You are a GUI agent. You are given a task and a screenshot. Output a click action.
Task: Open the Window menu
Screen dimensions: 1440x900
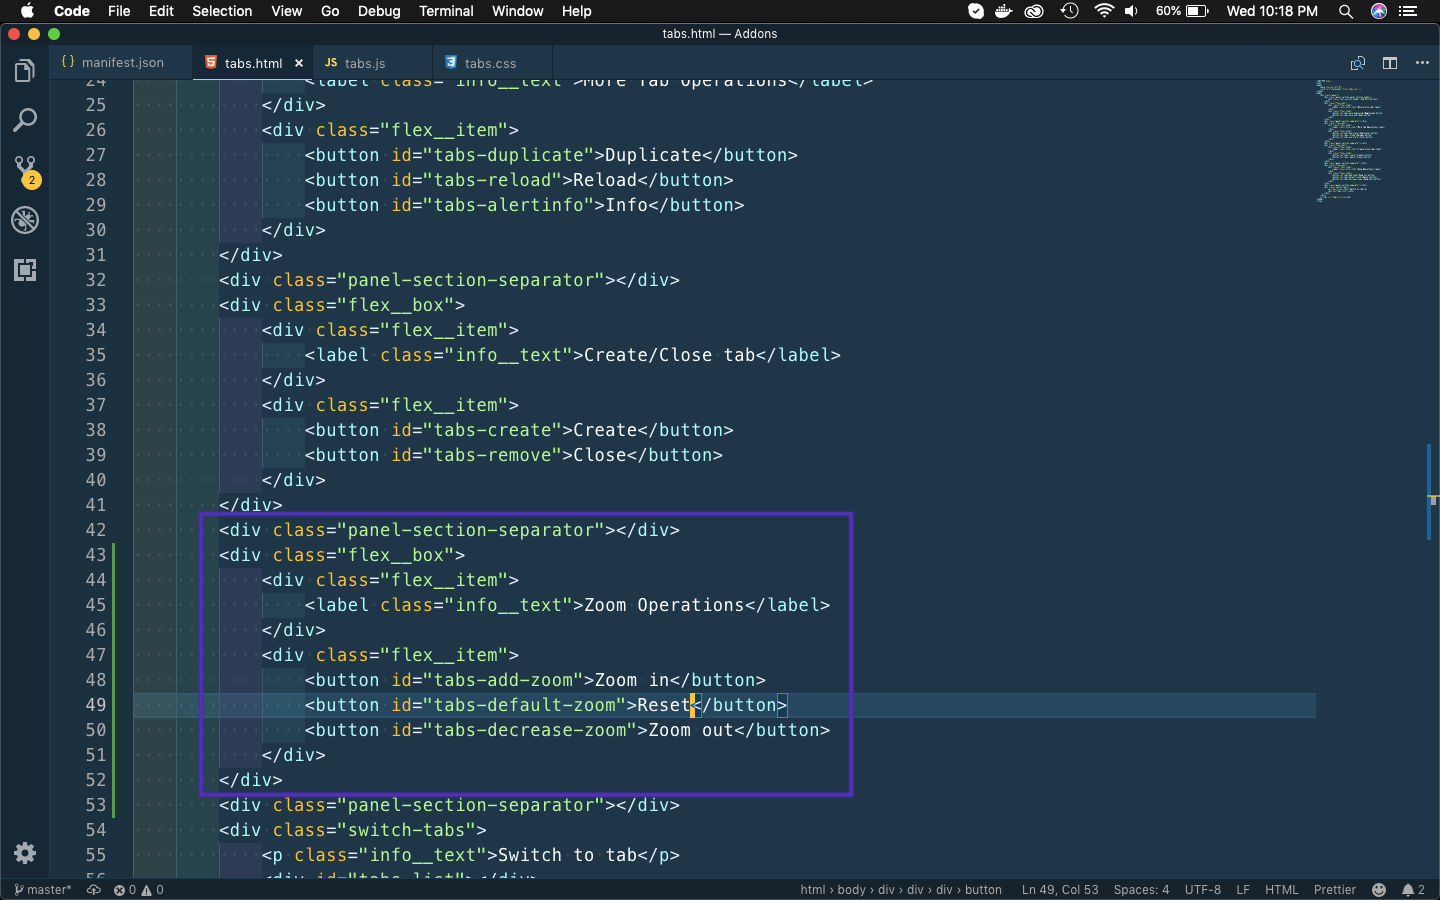tap(517, 11)
